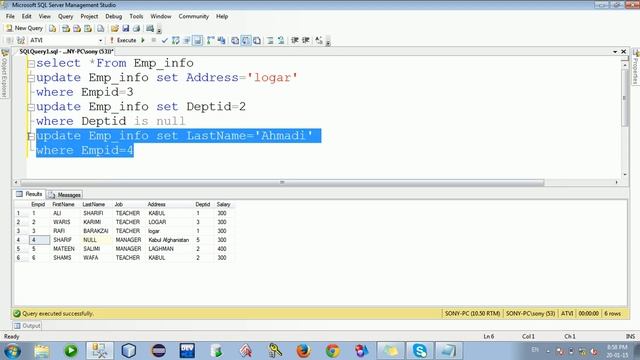Open a Database Engine Query
This screenshot has width=640, height=360.
[53, 28]
